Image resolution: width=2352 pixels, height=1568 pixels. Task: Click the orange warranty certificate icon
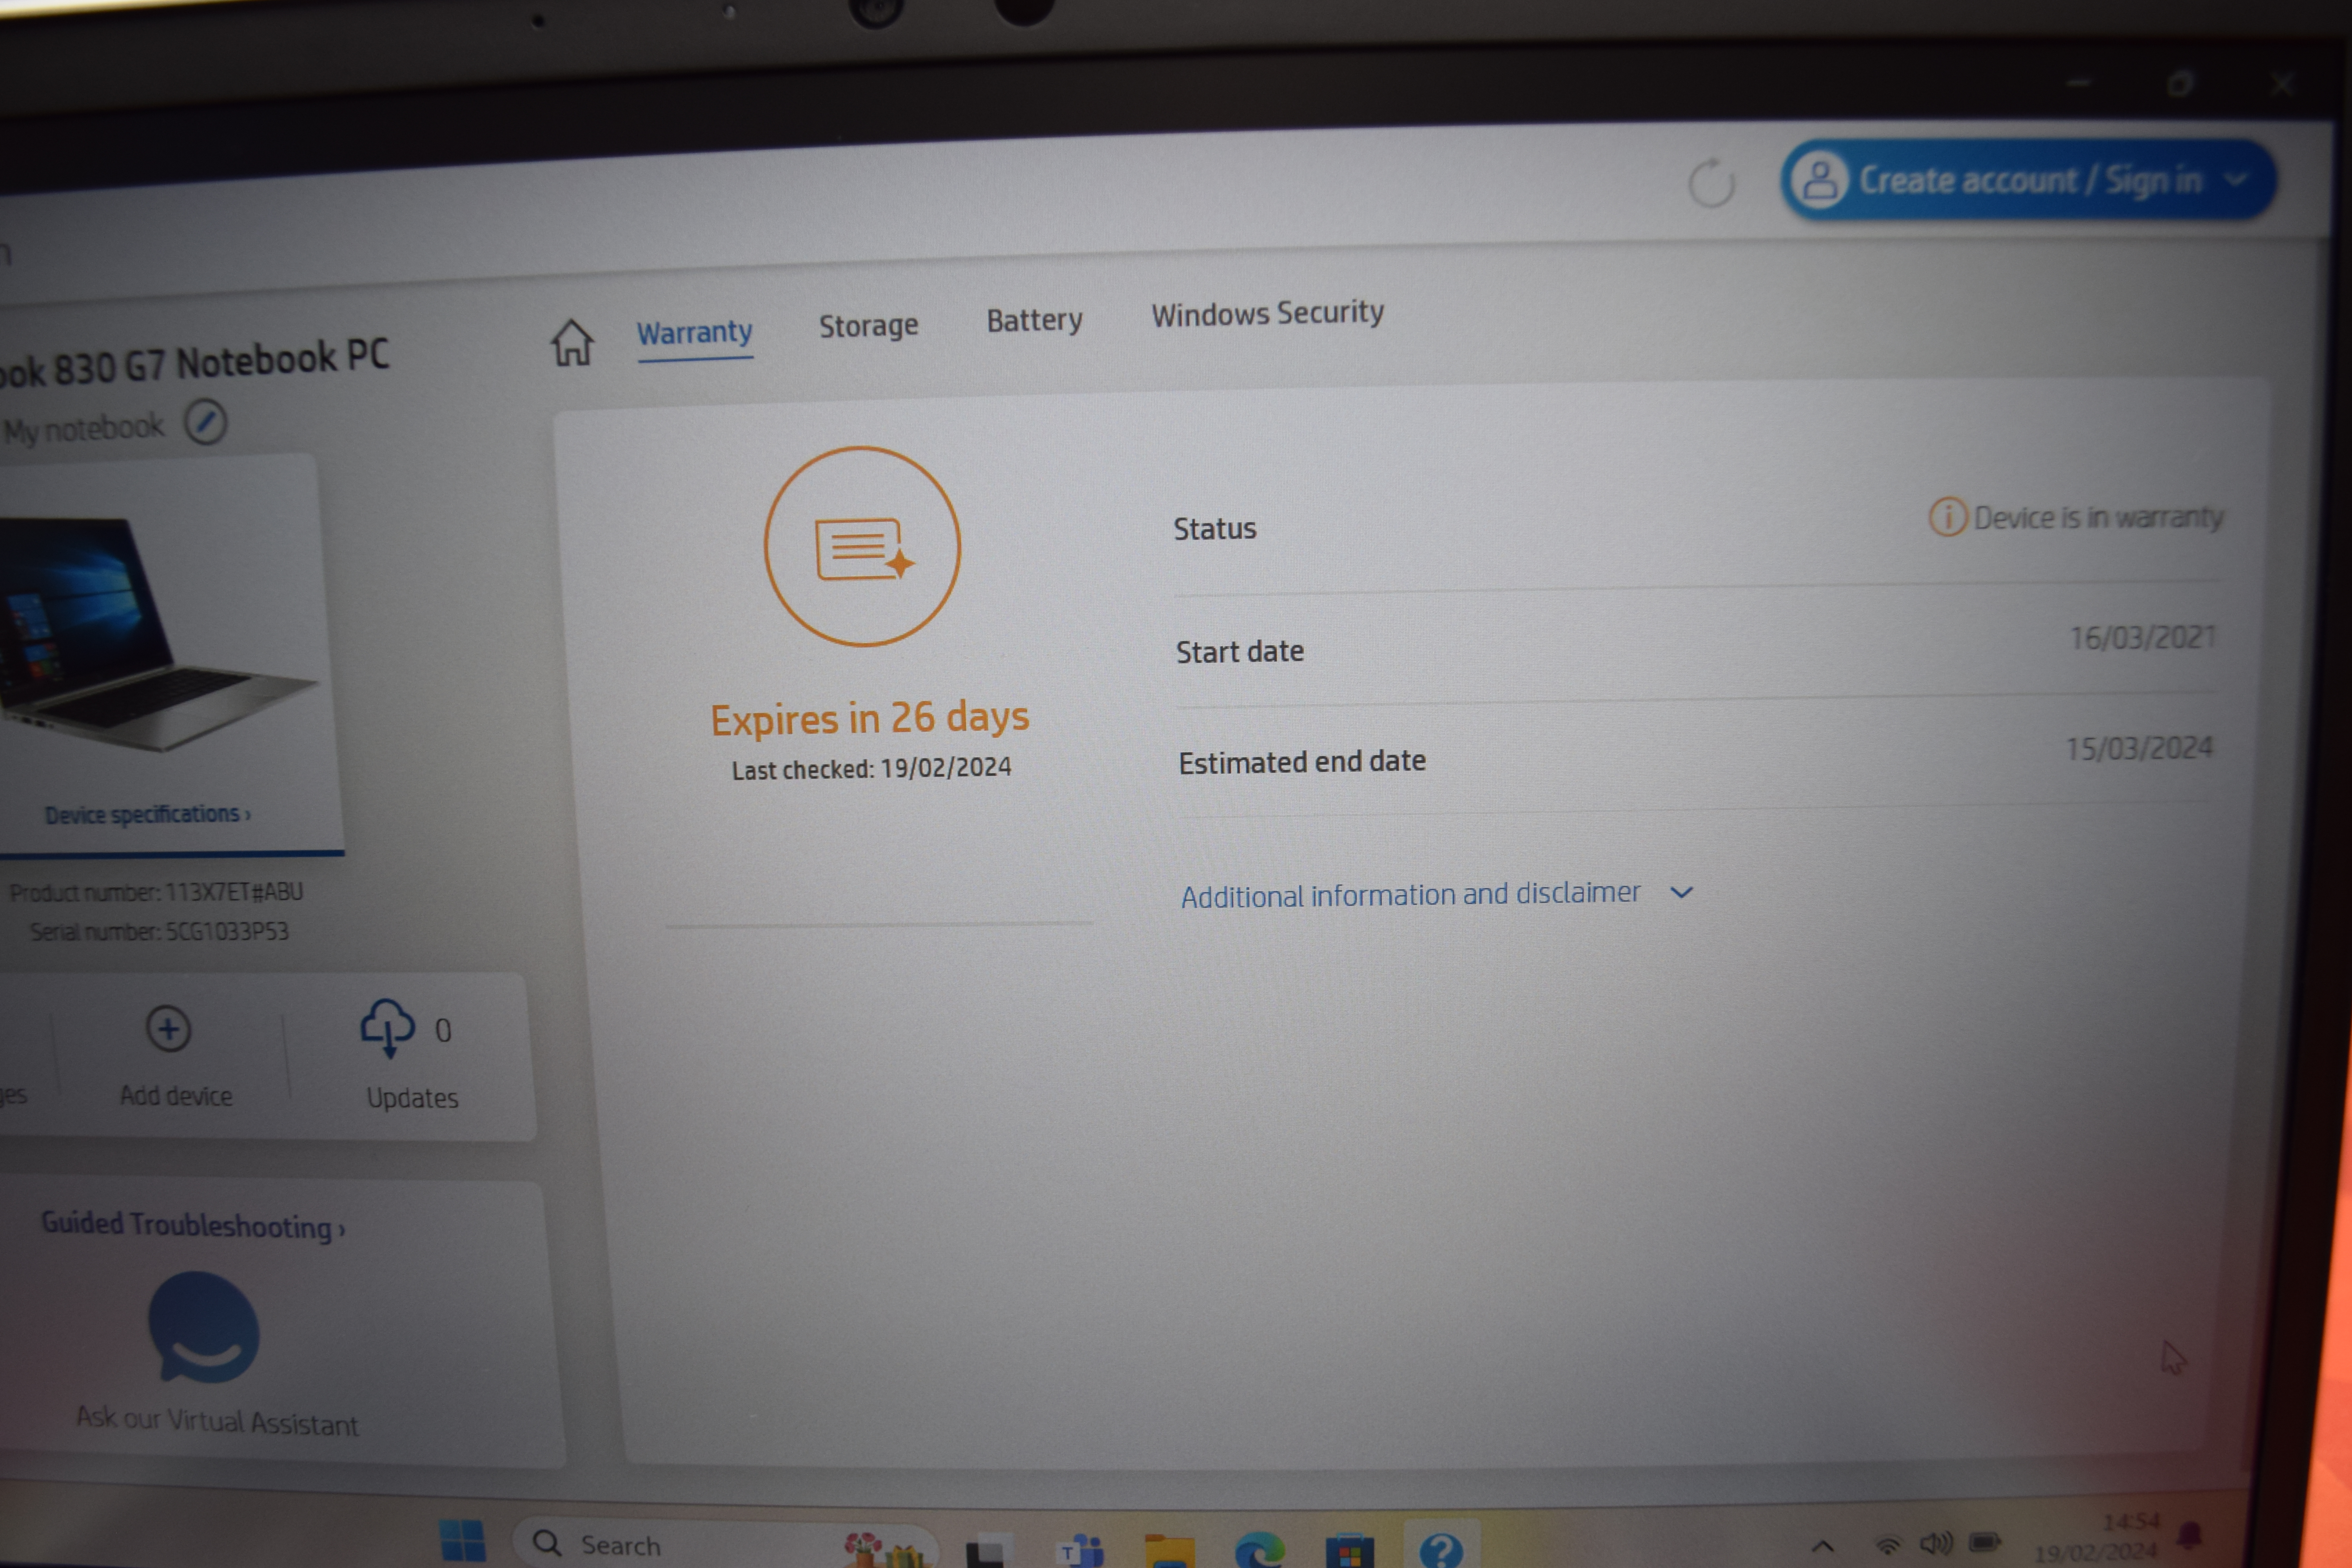[862, 546]
